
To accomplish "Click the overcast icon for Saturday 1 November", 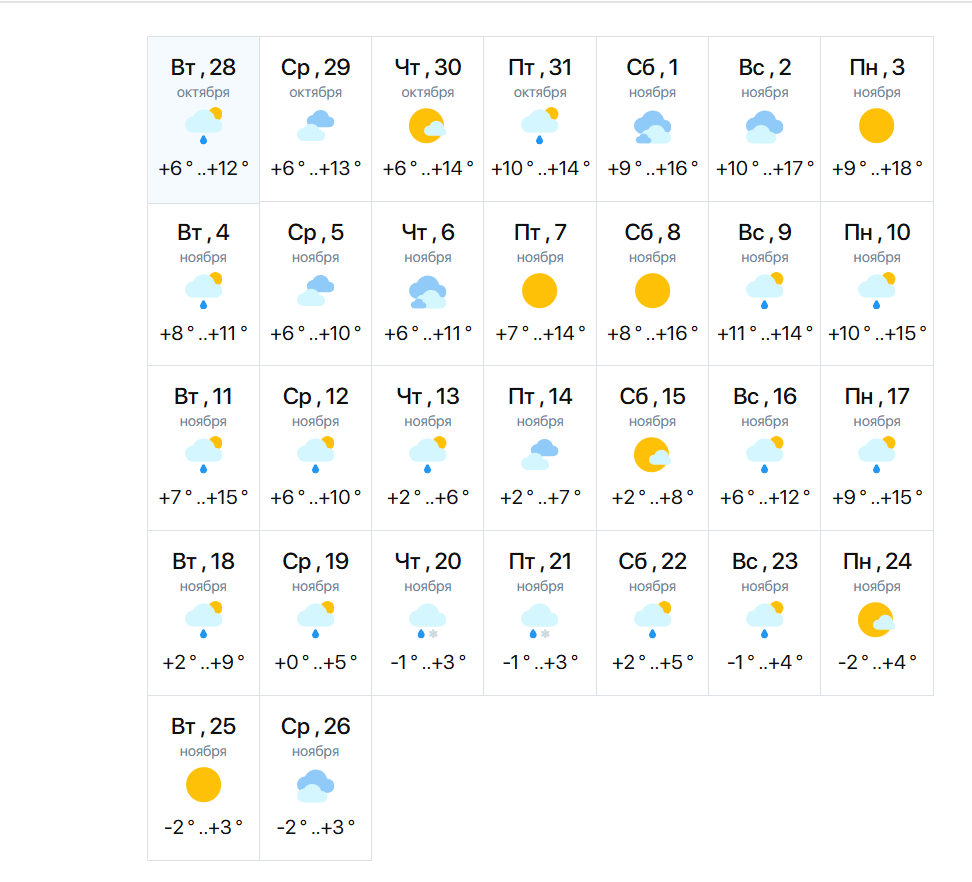I will [652, 127].
